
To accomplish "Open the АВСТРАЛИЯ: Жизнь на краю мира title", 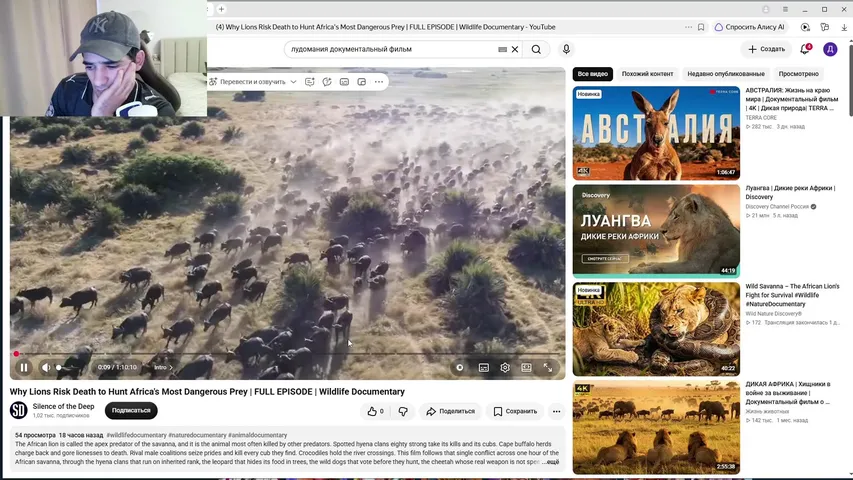I will 792,99.
